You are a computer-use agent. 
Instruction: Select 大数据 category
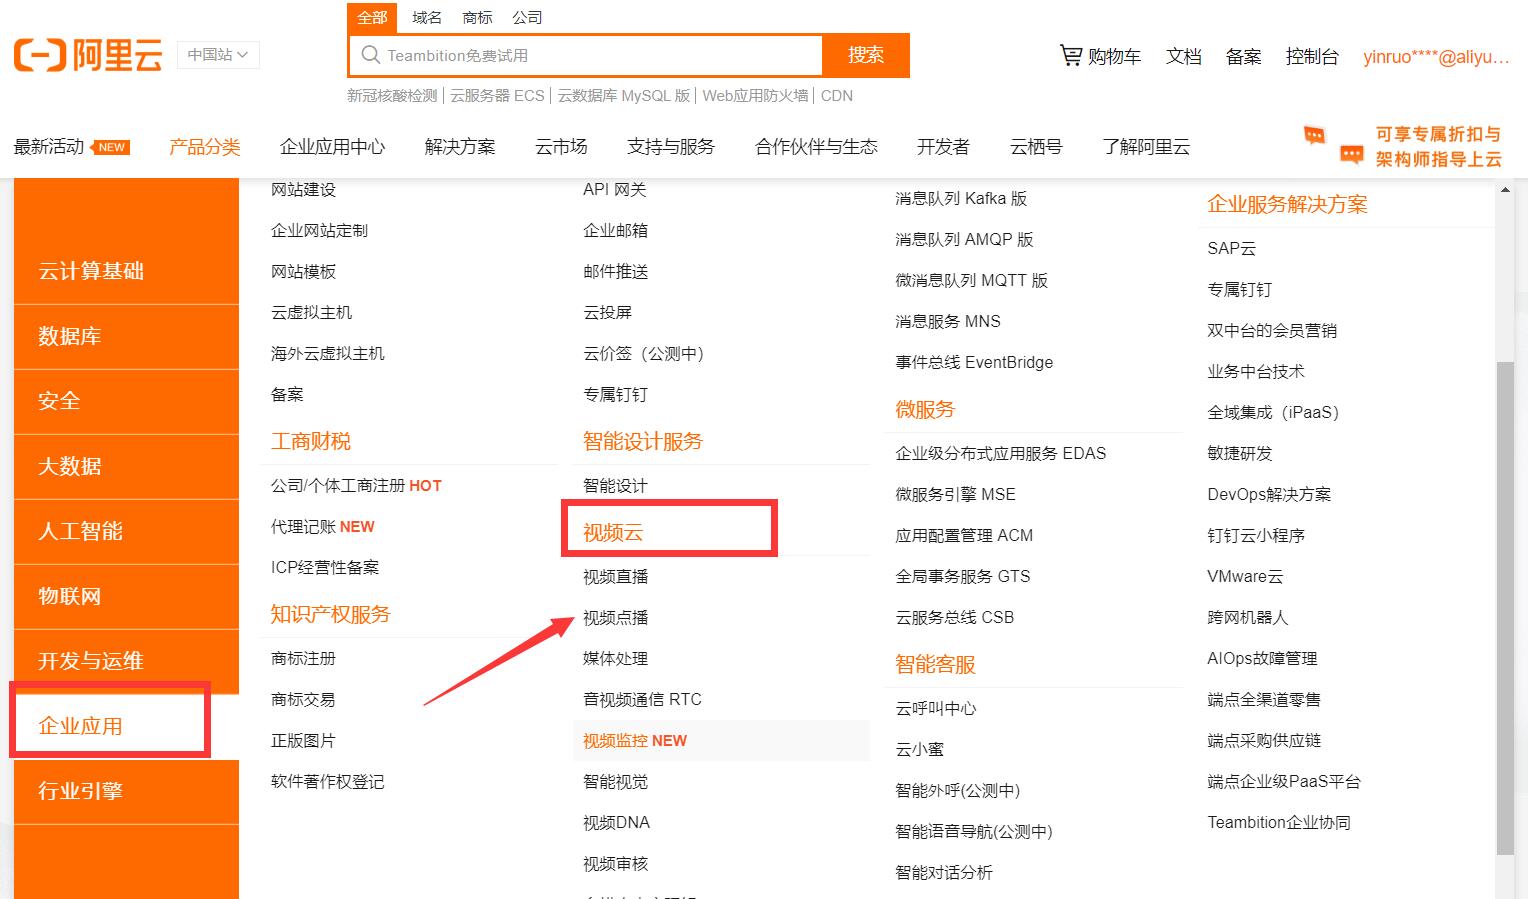pyautogui.click(x=126, y=466)
